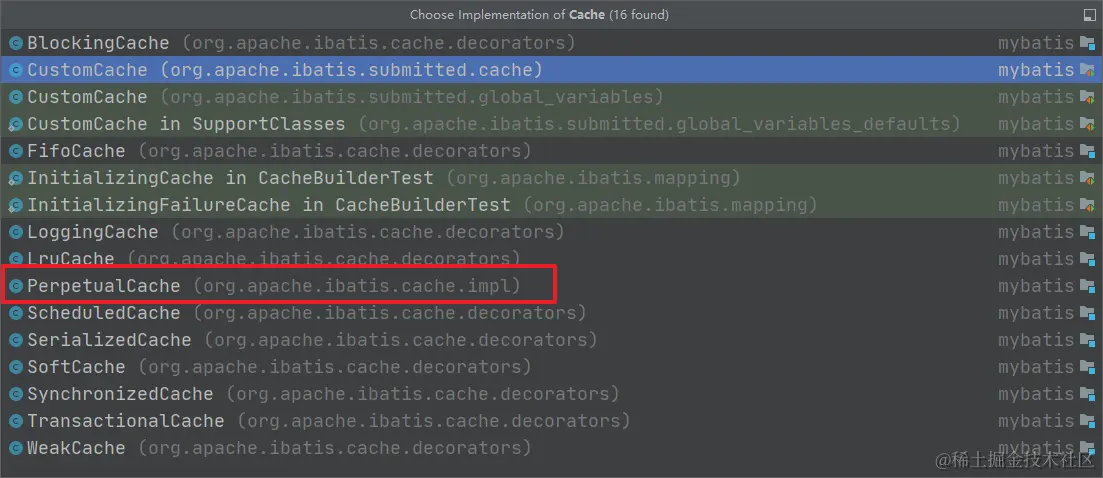Click the class icon beside FifoCache
The image size is (1103, 478).
point(15,151)
